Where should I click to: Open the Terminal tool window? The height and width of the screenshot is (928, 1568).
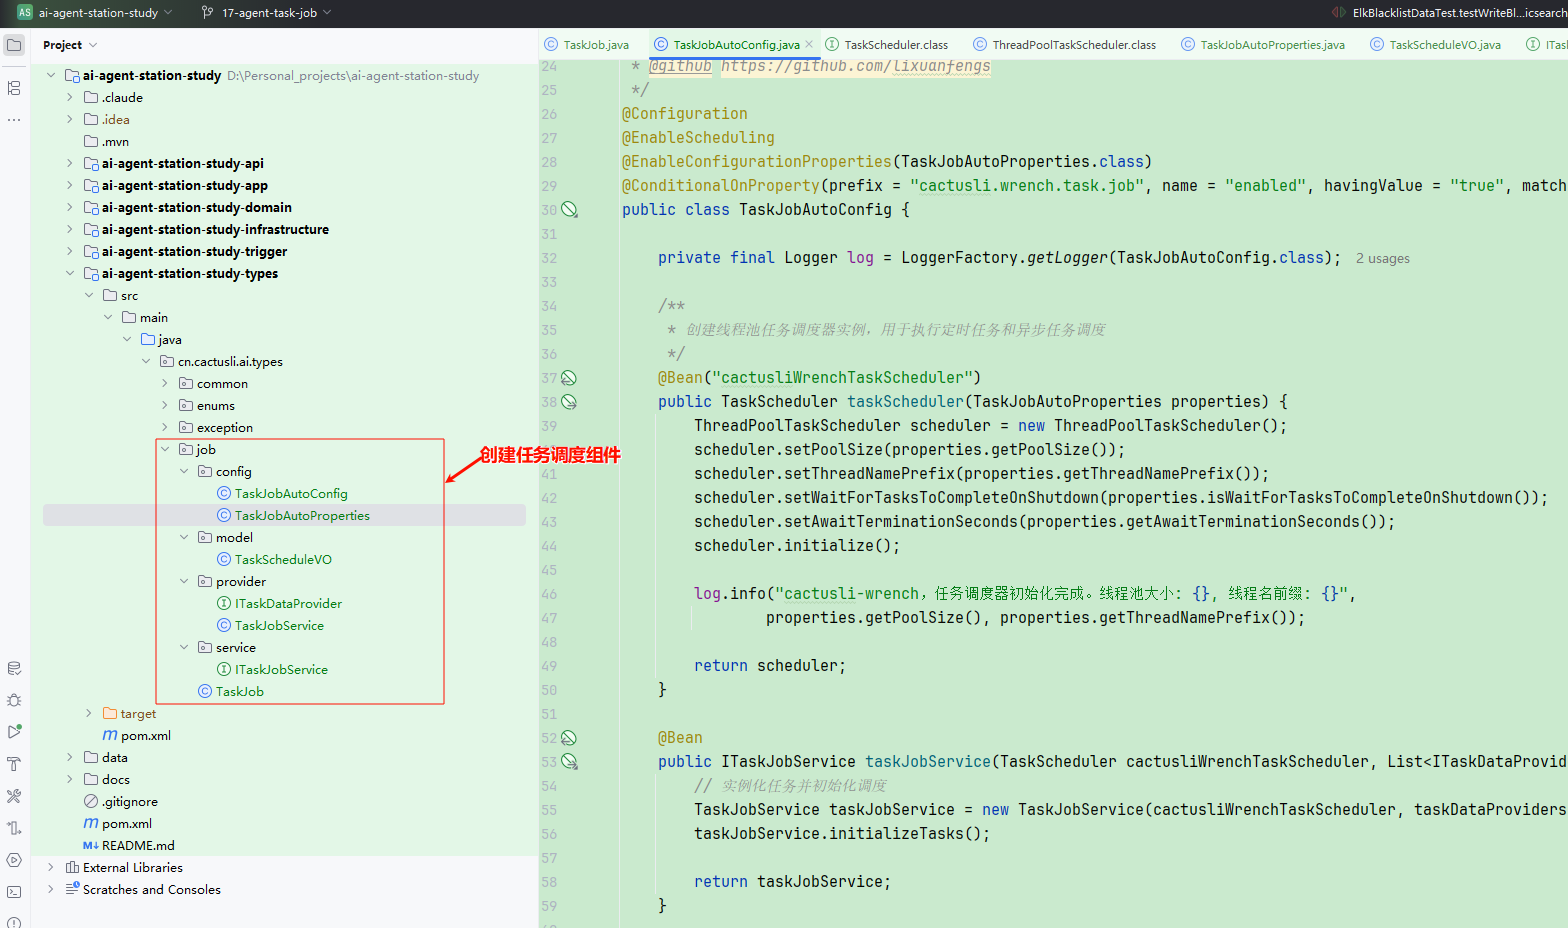tap(14, 892)
